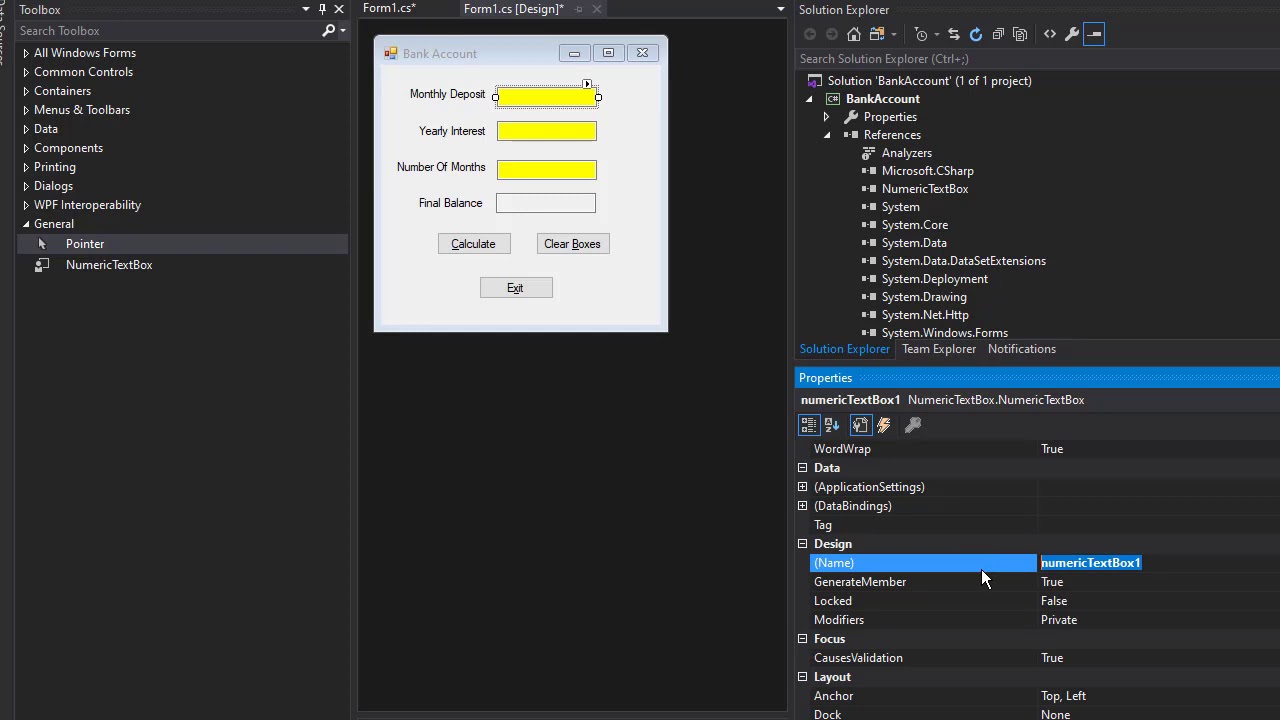Image resolution: width=1280 pixels, height=720 pixels.
Task: Click the Property Pages key icon in Properties panel
Action: pyautogui.click(x=912, y=425)
